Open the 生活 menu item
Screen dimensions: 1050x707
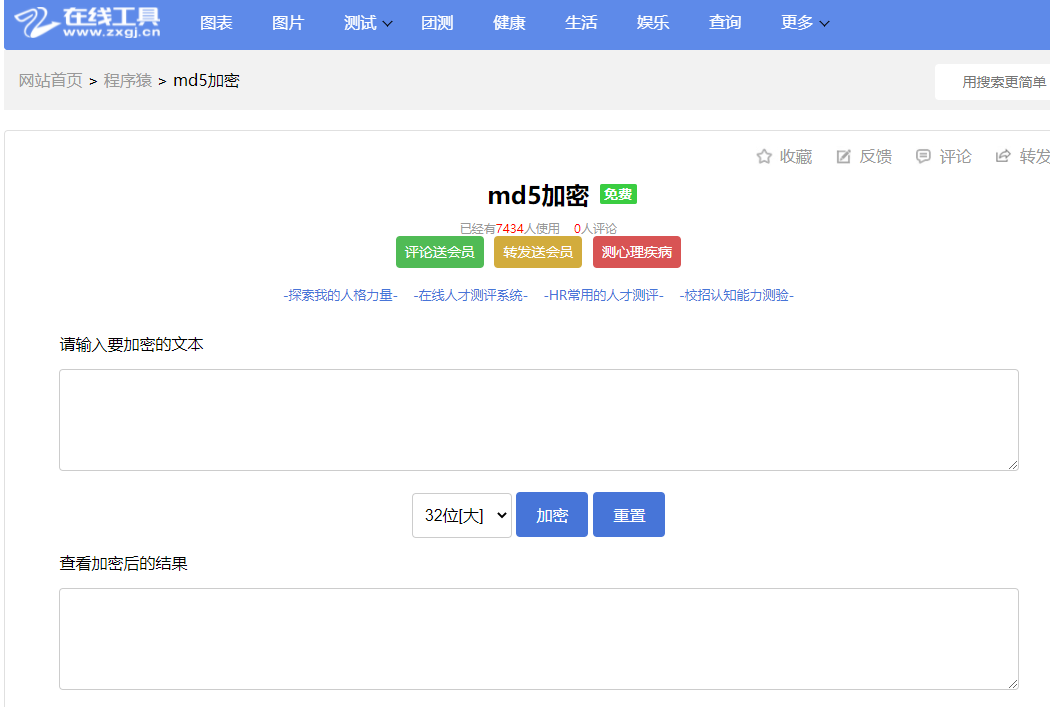pyautogui.click(x=581, y=23)
